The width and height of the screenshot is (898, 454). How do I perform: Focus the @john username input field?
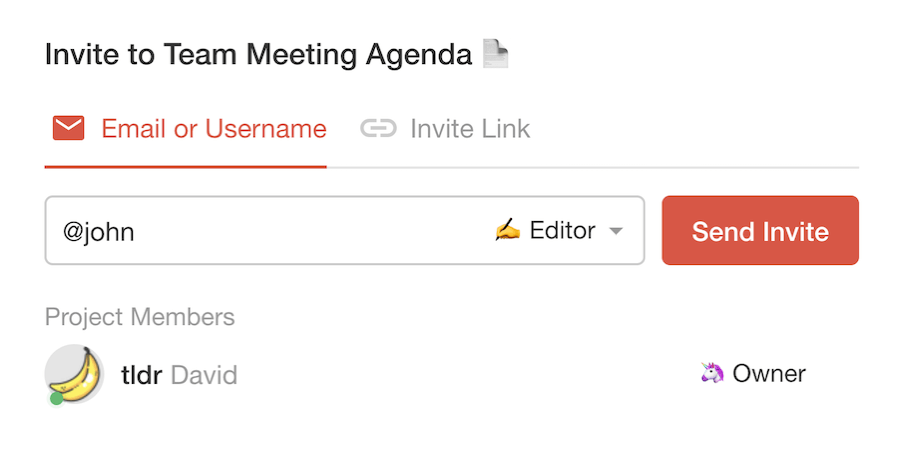(x=260, y=231)
